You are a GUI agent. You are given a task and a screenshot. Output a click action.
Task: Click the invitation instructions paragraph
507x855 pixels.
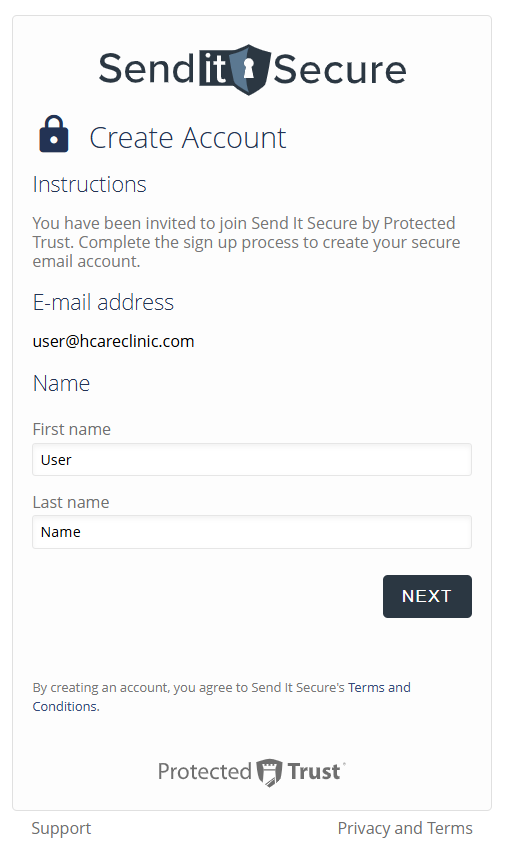coord(246,242)
